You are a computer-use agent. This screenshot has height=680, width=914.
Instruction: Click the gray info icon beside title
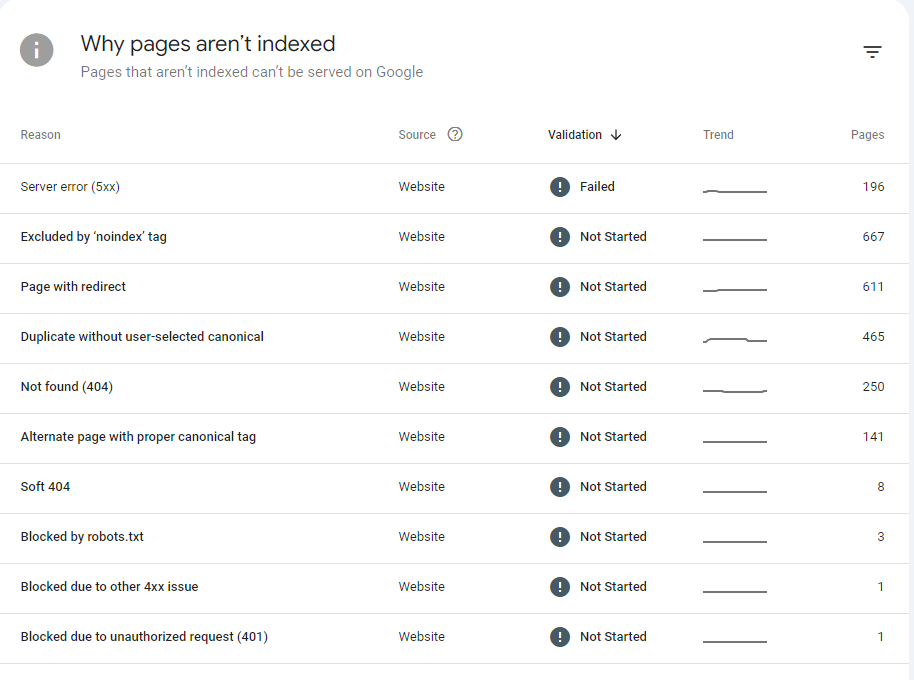click(x=37, y=50)
